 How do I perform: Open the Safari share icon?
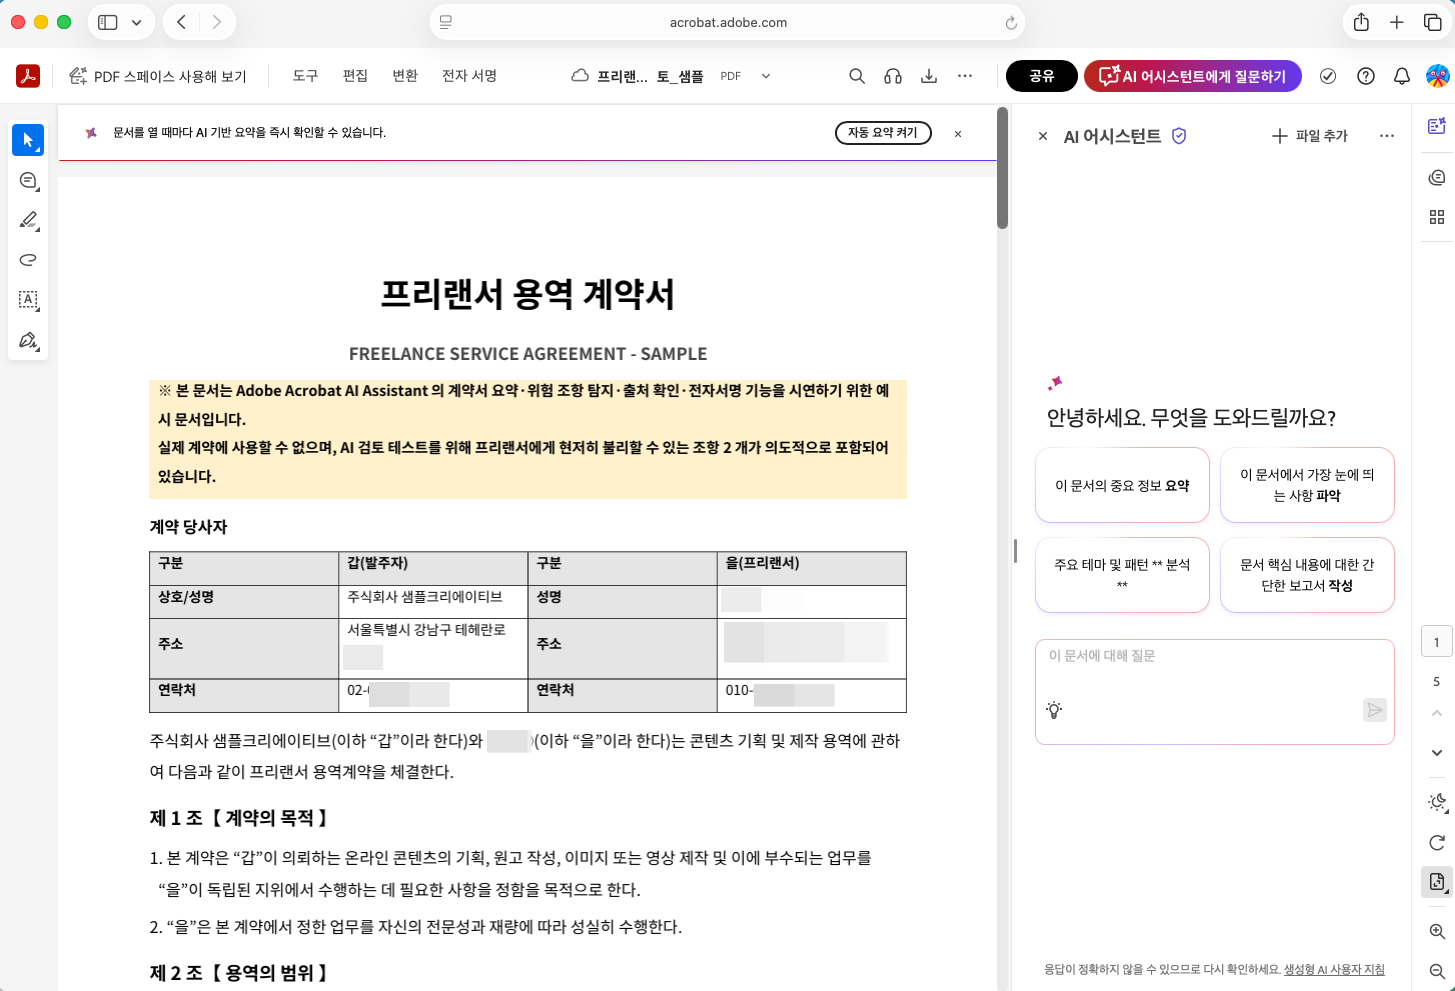coord(1361,22)
